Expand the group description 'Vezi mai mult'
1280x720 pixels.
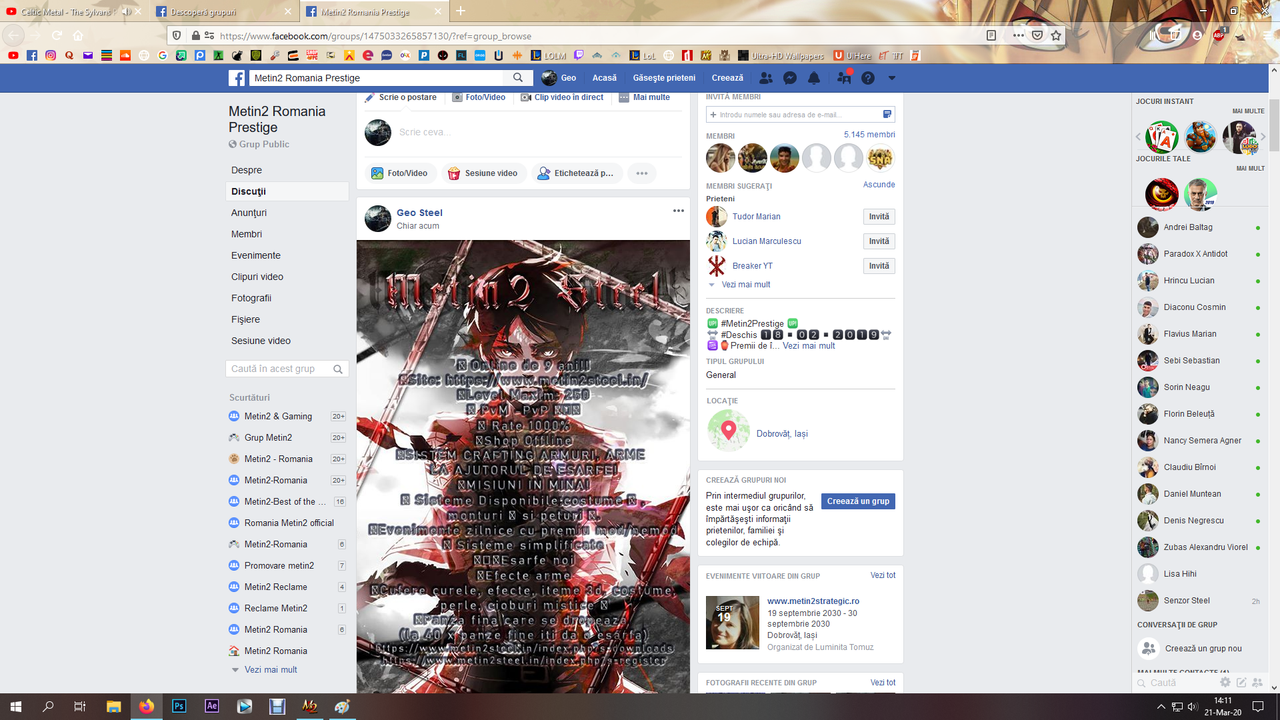[809, 346]
